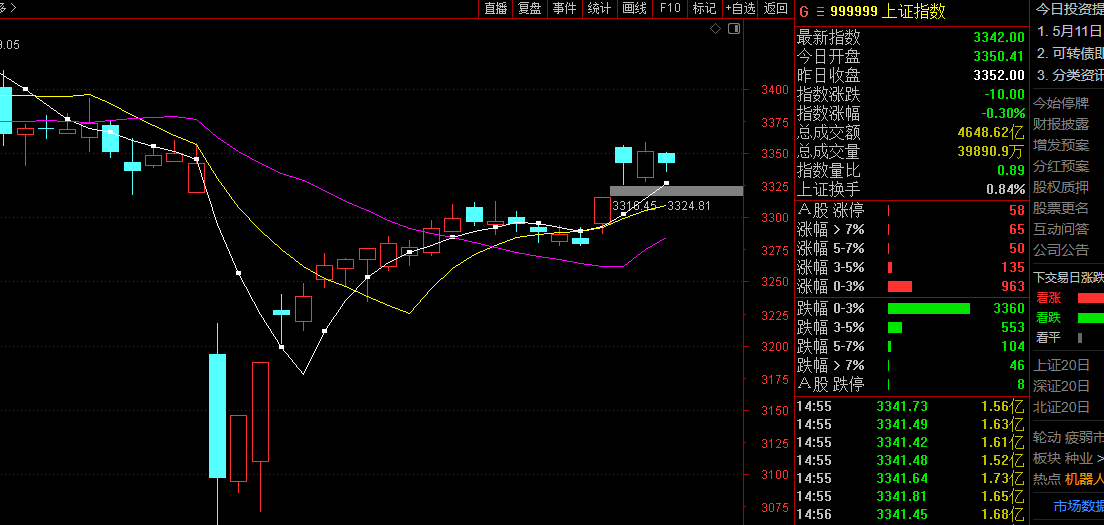Viewport: 1104px width, 525px height.
Task: Click the 深证20日 entry
Action: (x=1061, y=386)
